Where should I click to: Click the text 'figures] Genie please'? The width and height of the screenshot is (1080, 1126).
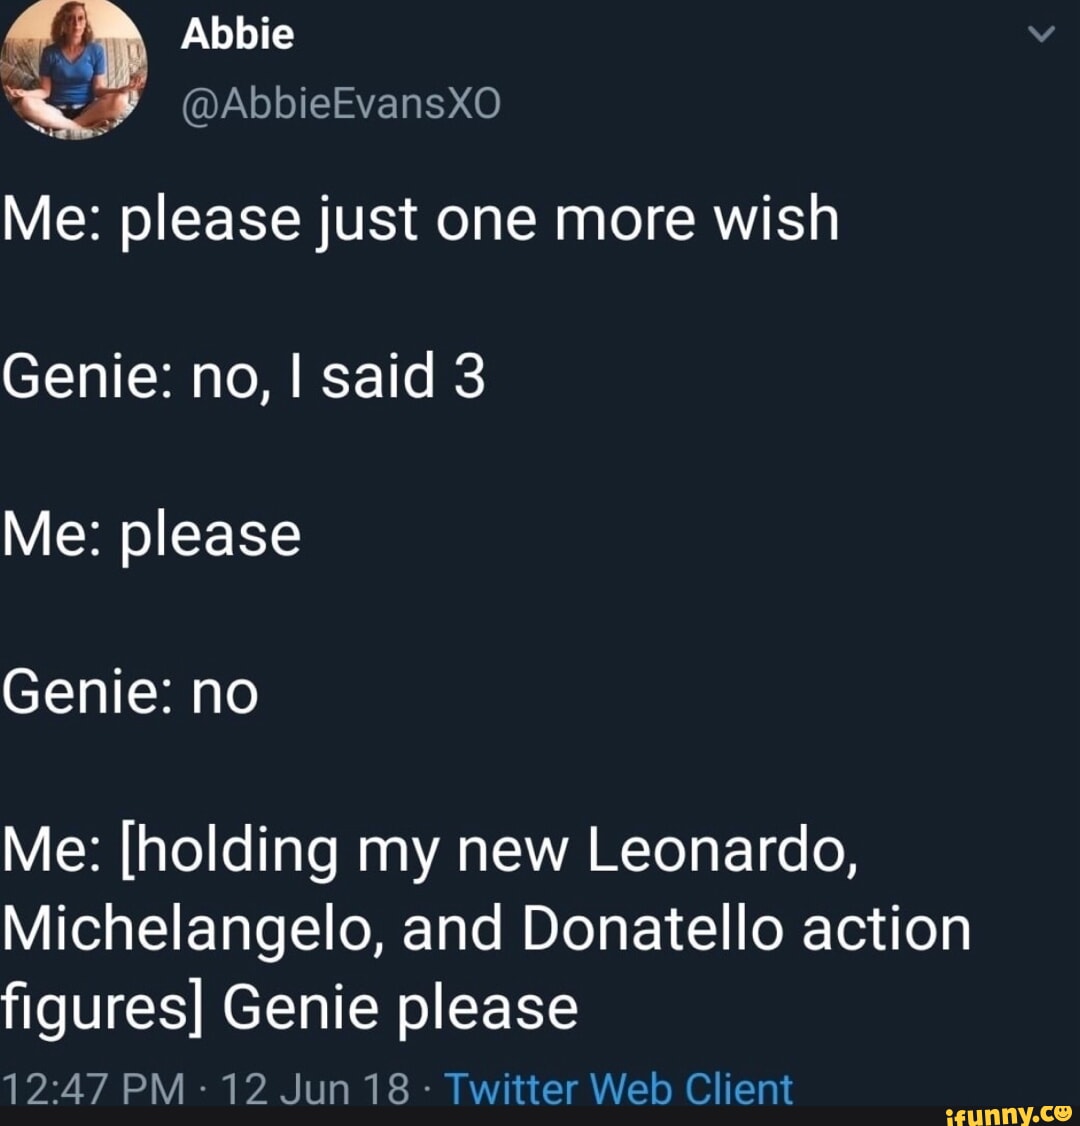click(289, 1007)
